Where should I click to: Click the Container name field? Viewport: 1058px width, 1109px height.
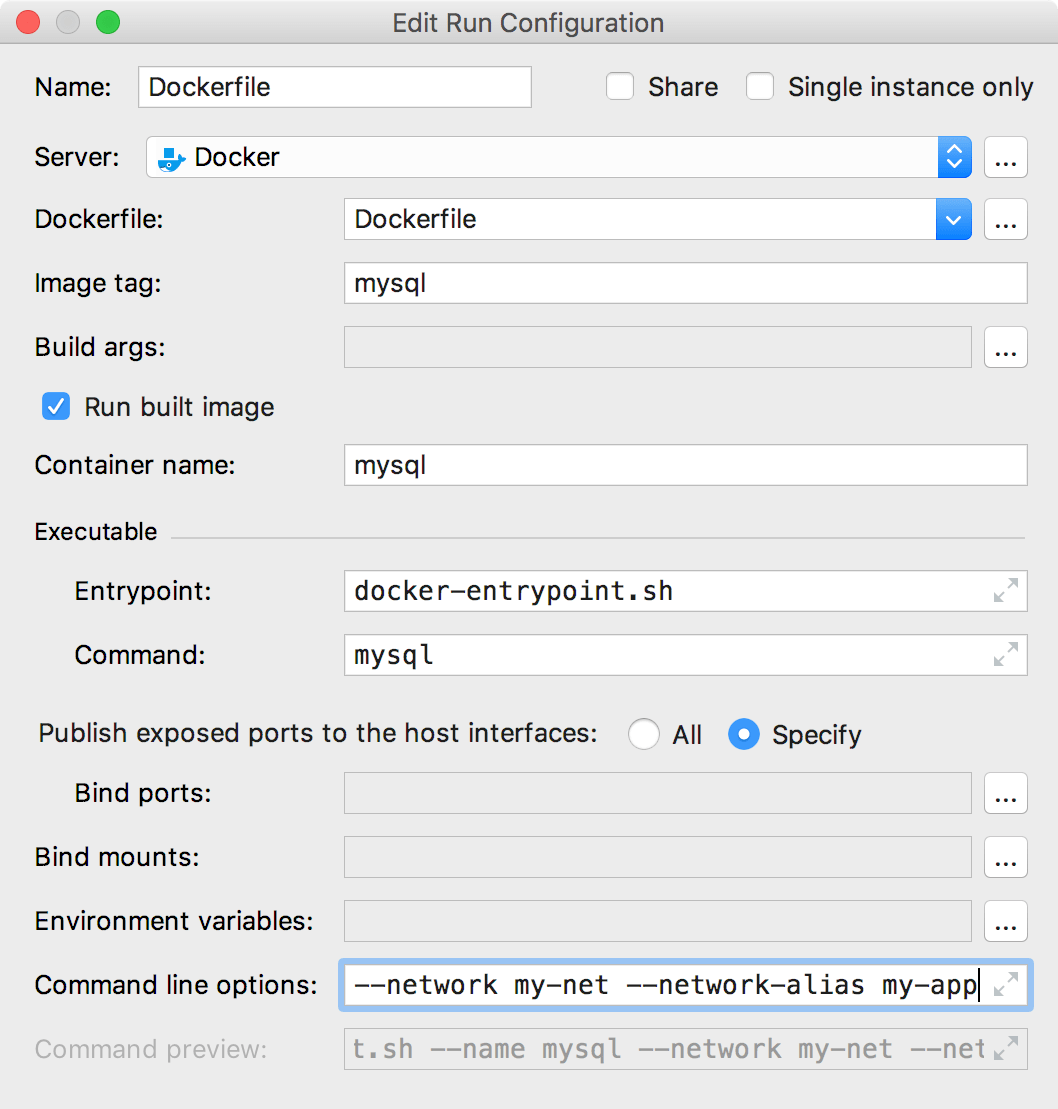pyautogui.click(x=685, y=465)
